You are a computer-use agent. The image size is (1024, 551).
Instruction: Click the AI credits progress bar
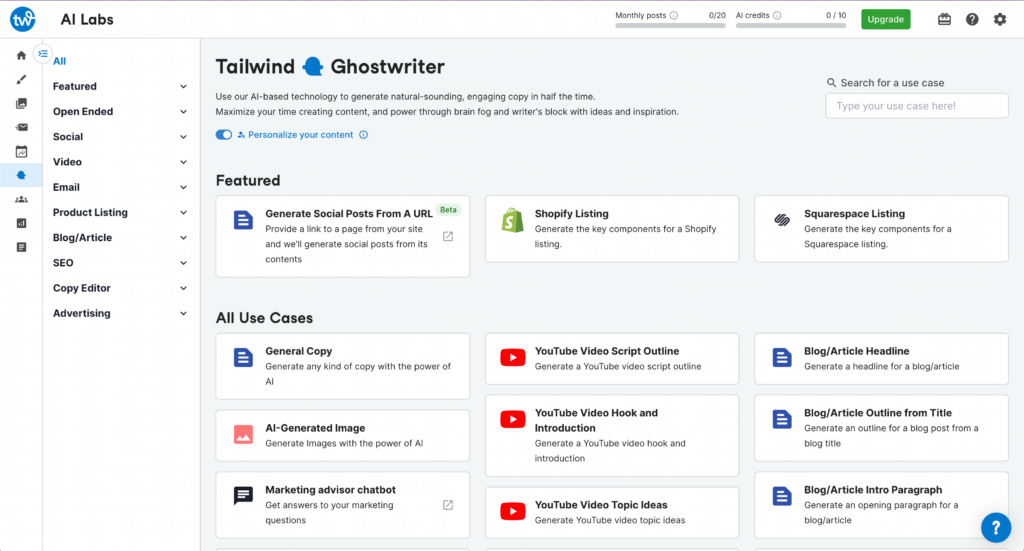[x=791, y=26]
